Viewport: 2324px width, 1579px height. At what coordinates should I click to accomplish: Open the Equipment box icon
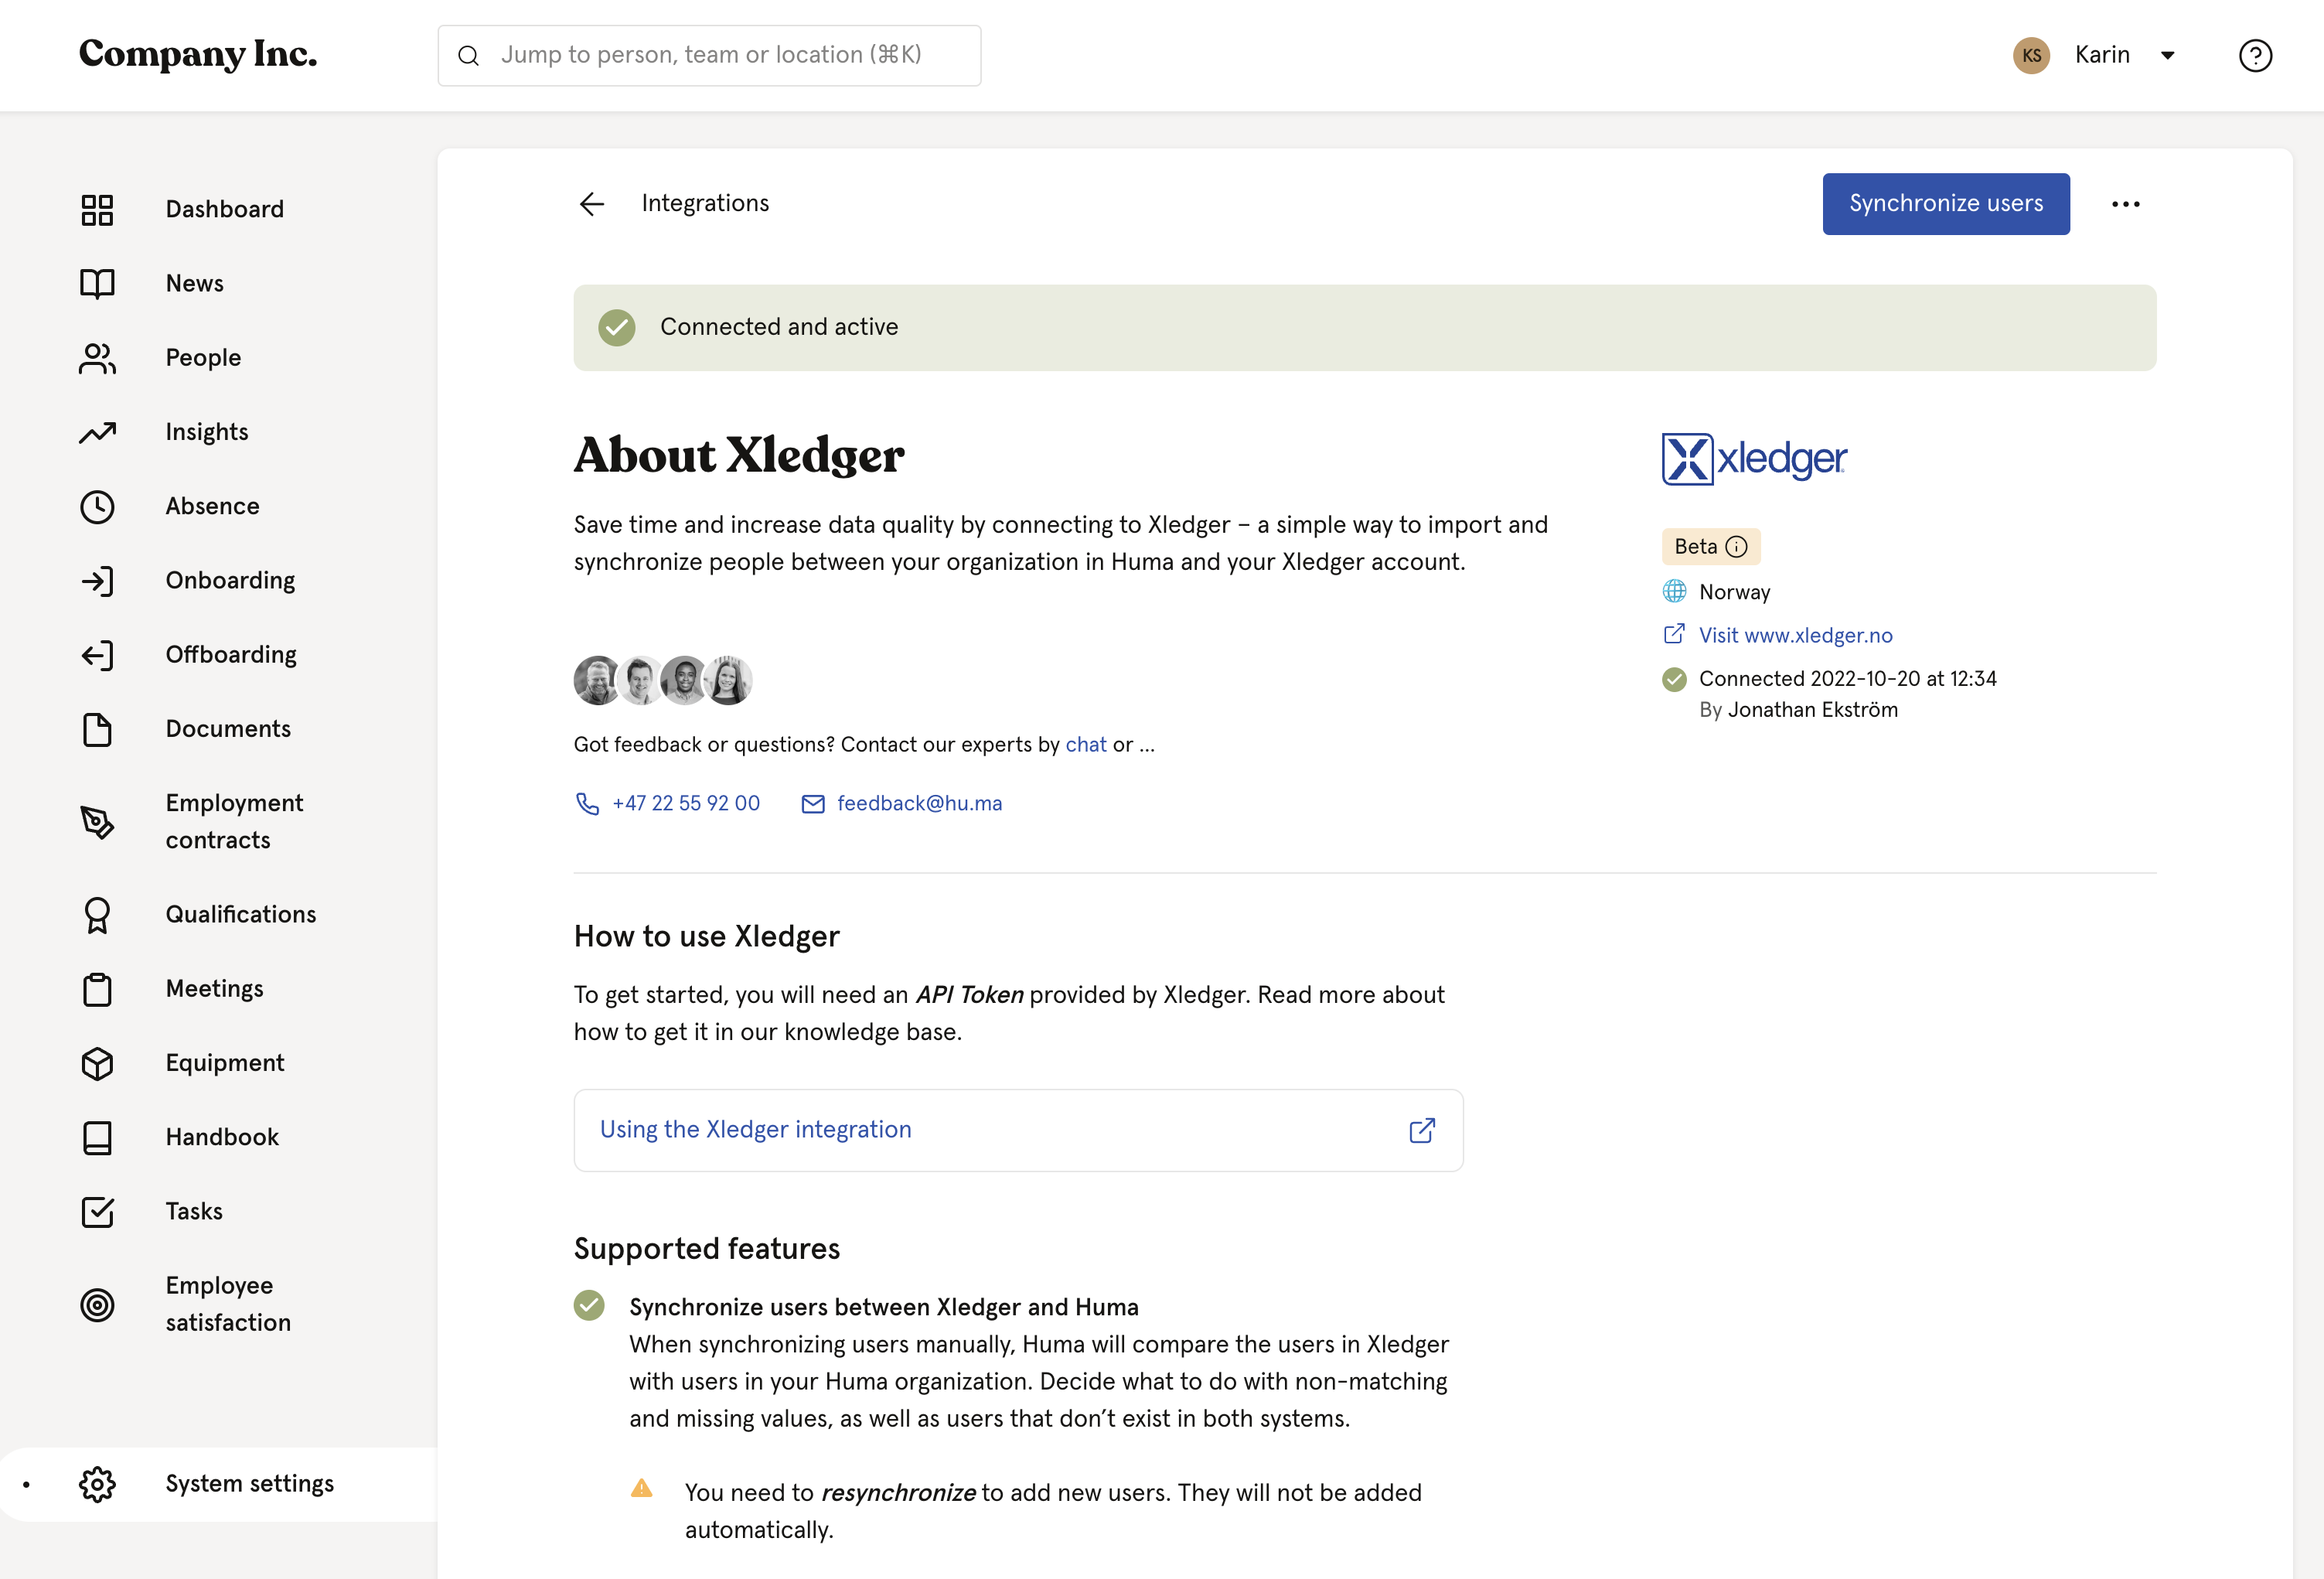[97, 1063]
